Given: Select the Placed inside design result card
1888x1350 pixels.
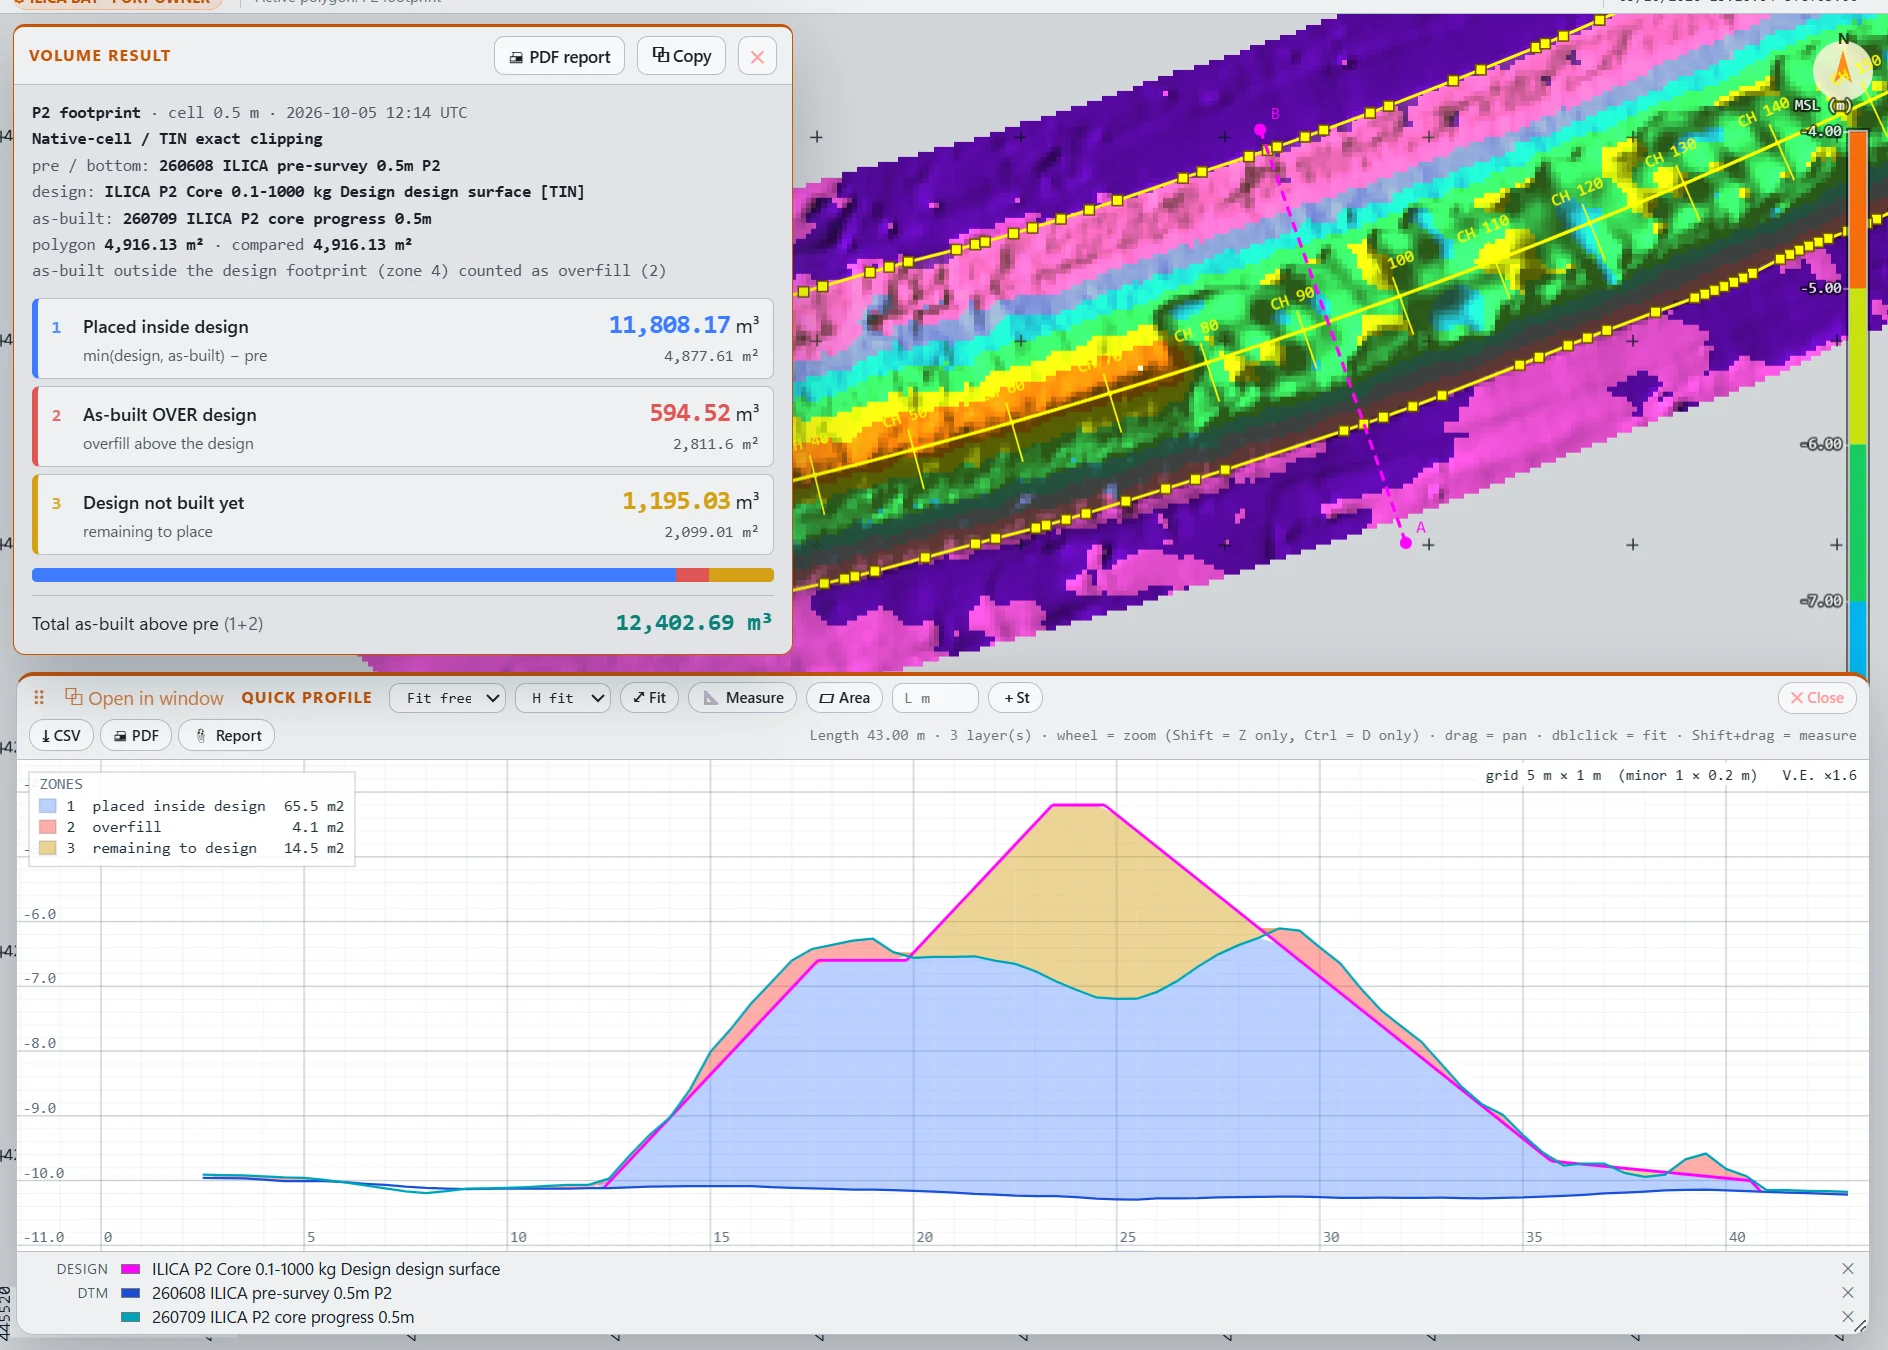Looking at the screenshot, I should tap(403, 339).
